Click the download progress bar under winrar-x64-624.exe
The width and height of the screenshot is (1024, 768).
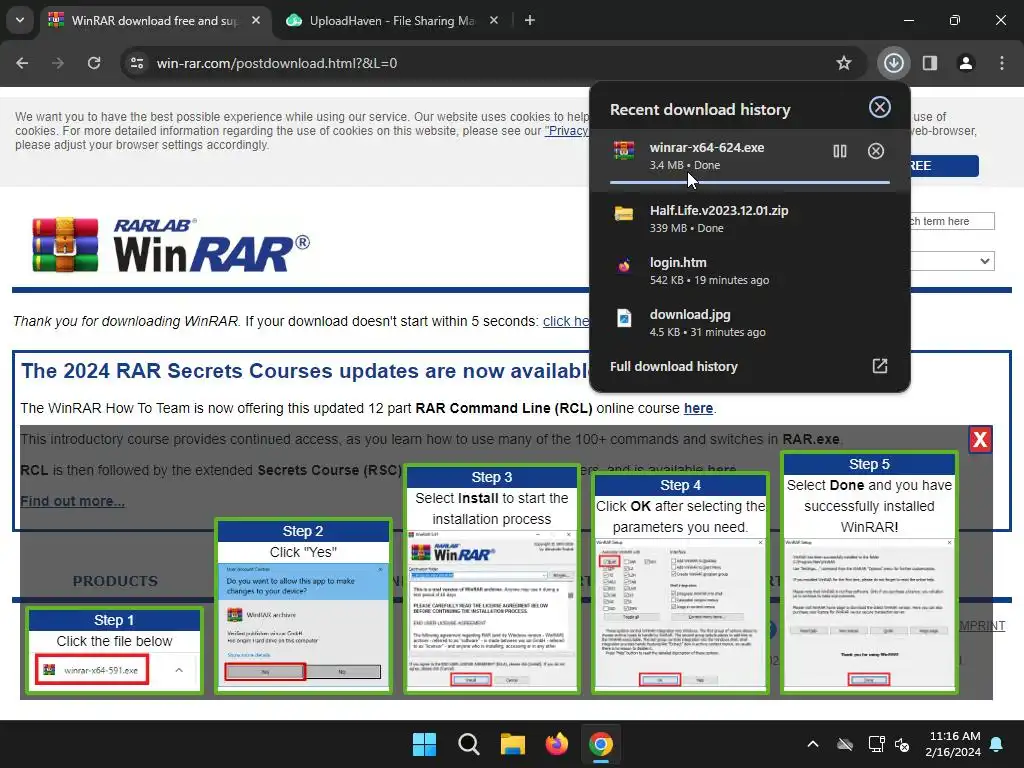pyautogui.click(x=750, y=182)
